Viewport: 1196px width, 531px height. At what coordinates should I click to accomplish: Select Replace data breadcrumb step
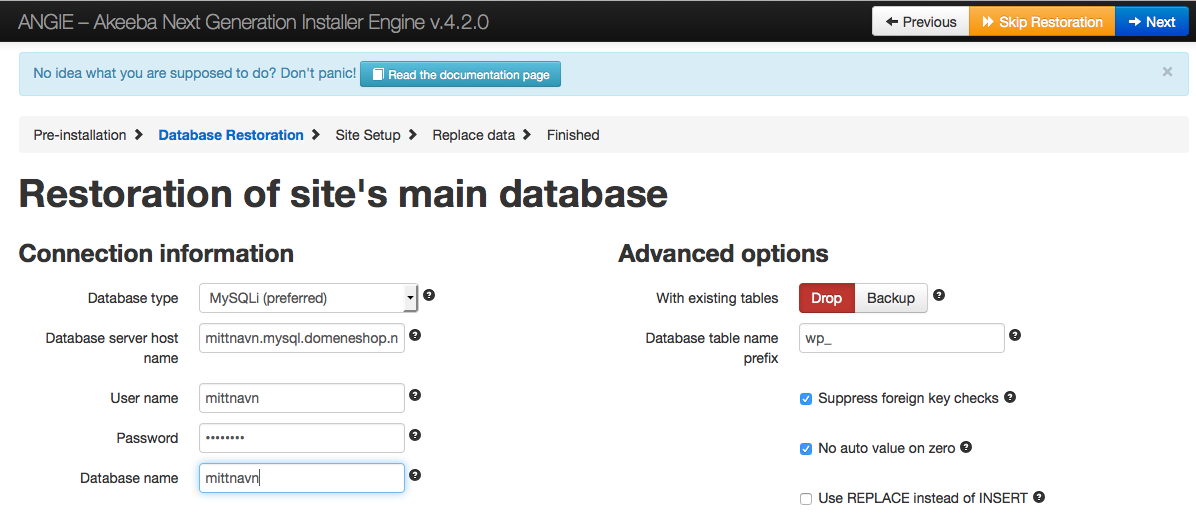tap(474, 135)
